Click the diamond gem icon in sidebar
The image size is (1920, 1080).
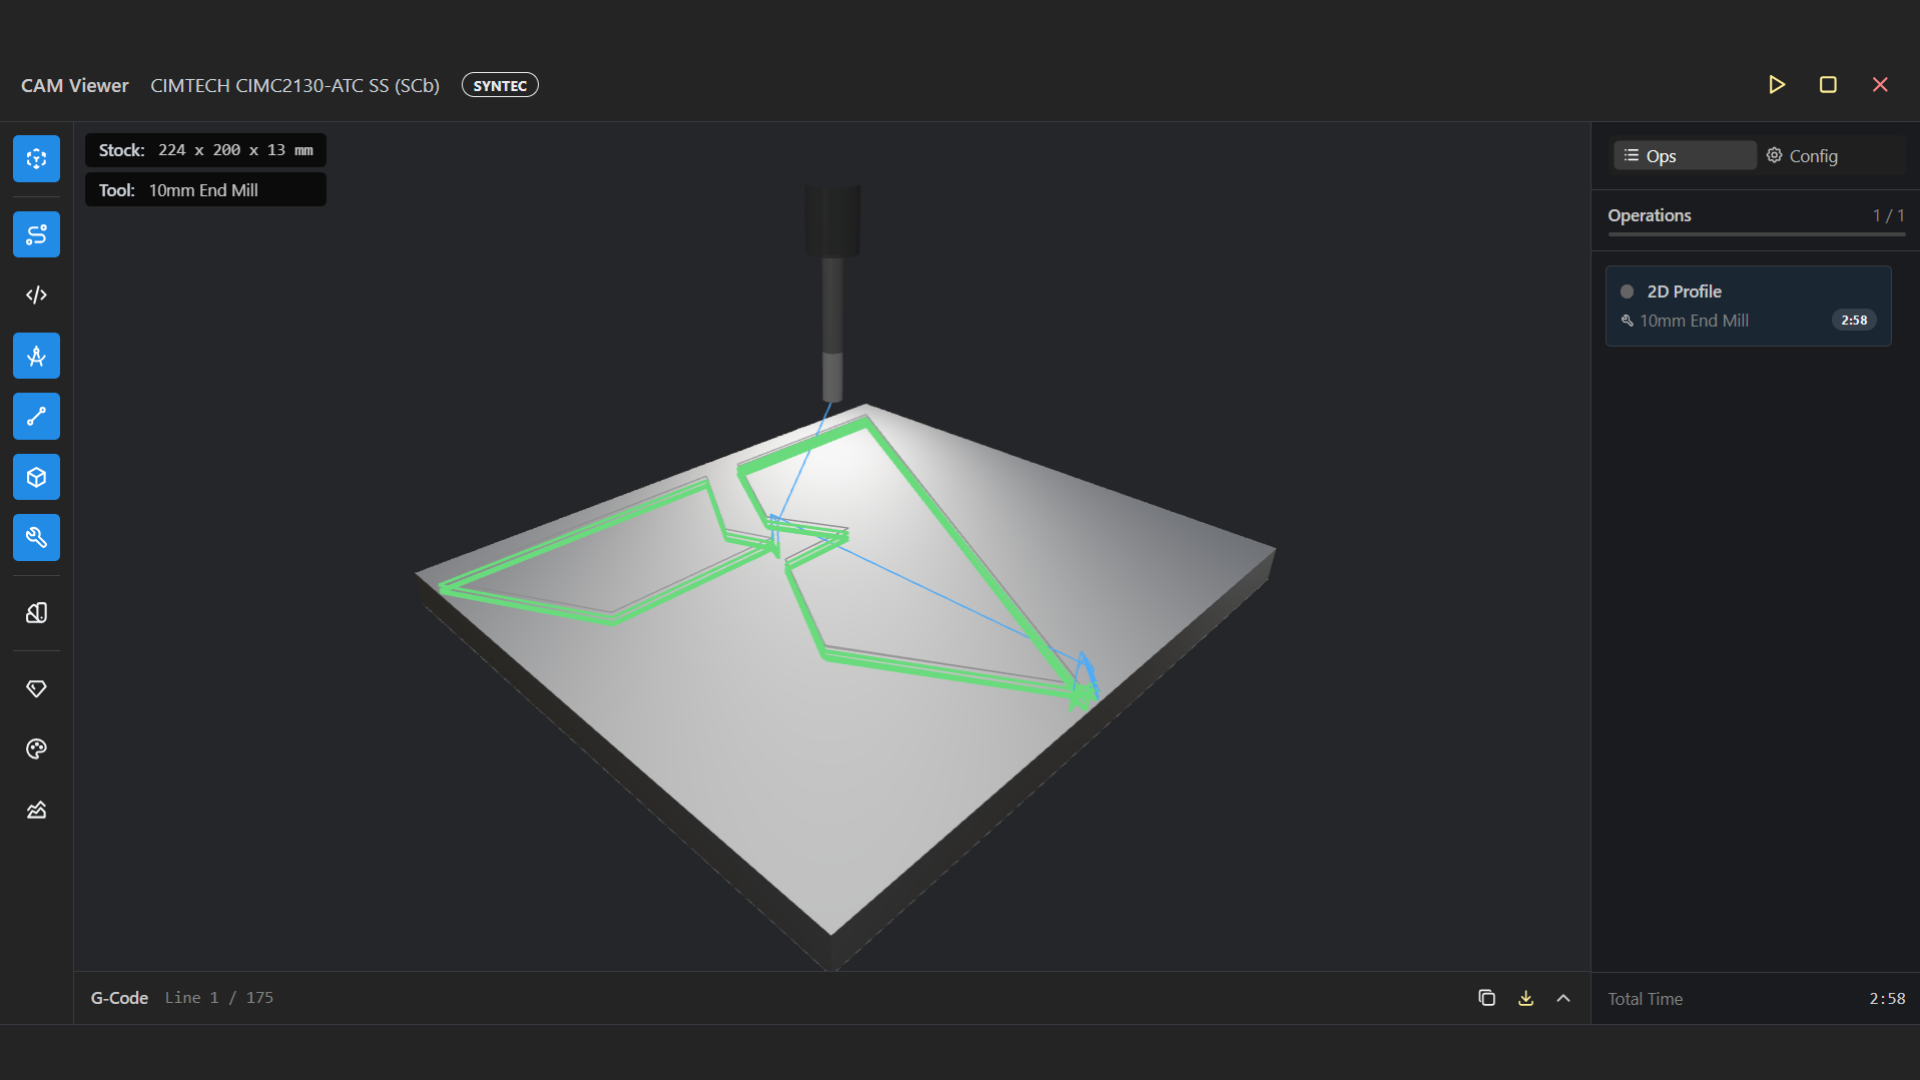36,689
